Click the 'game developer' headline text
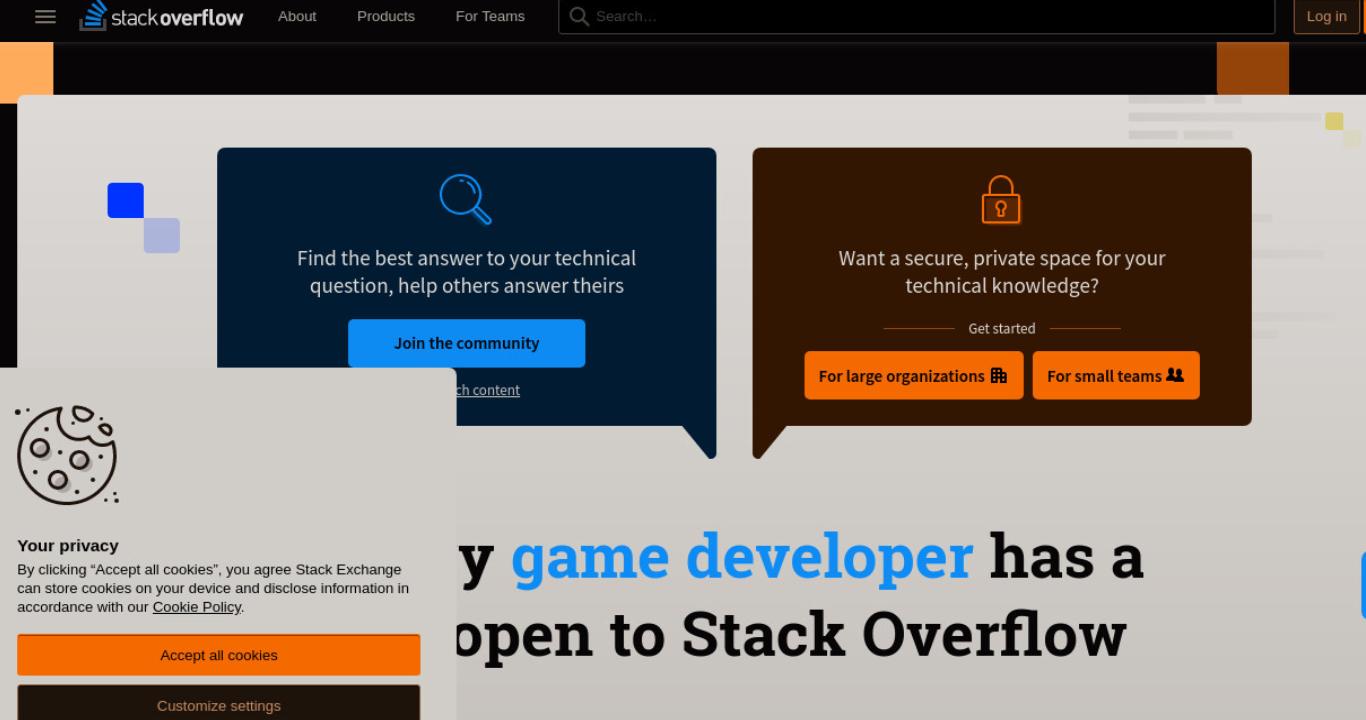 741,557
